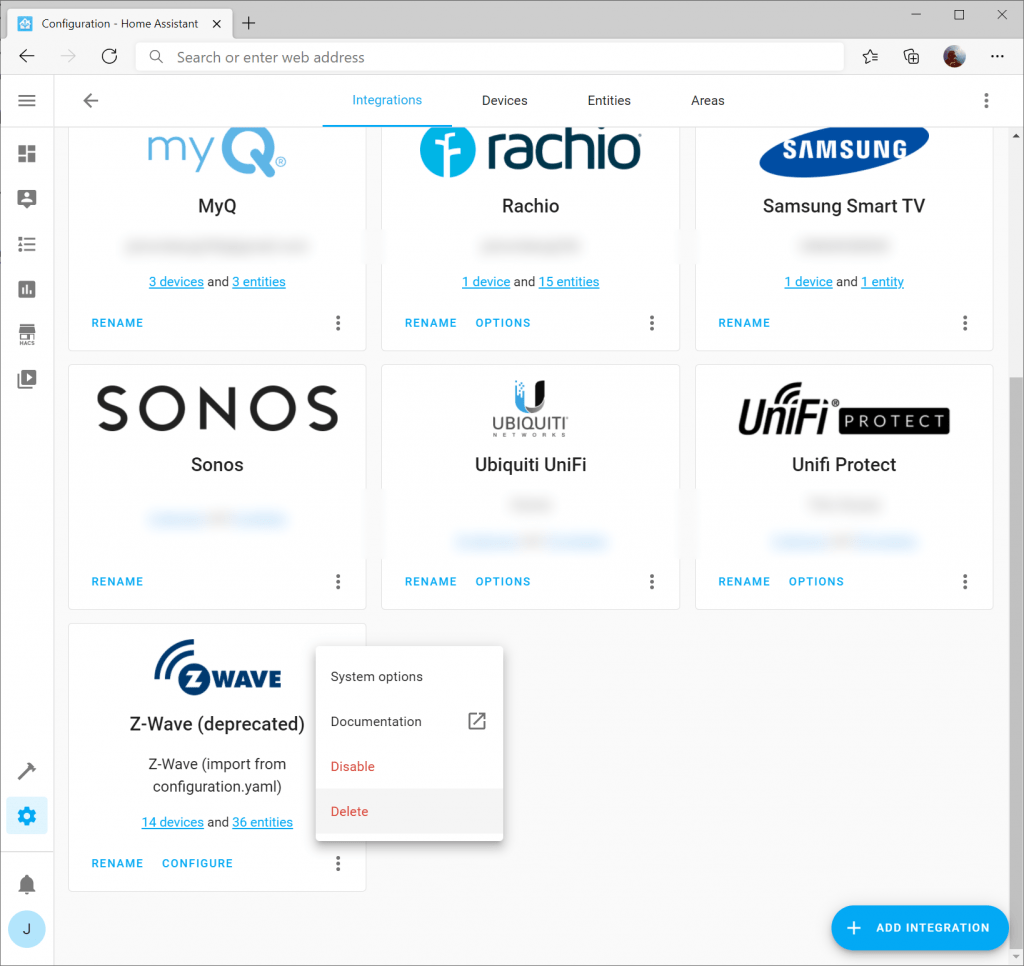This screenshot has height=966, width=1024.
Task: Switch to the Devices tab
Action: pos(504,100)
